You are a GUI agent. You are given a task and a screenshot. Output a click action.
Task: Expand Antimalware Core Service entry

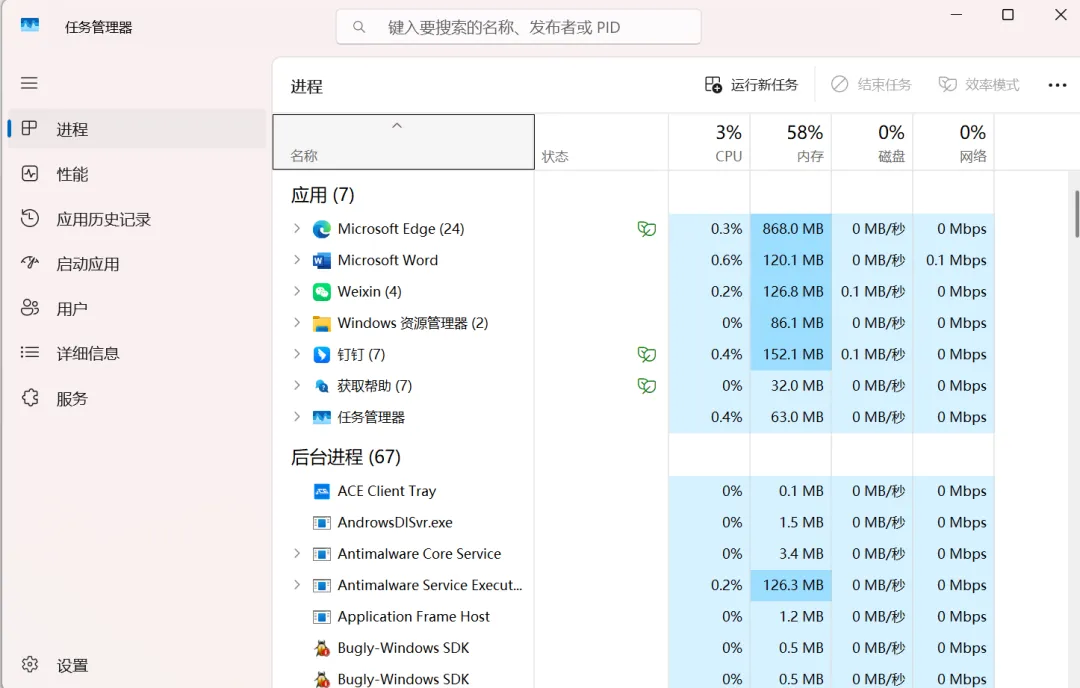point(297,554)
